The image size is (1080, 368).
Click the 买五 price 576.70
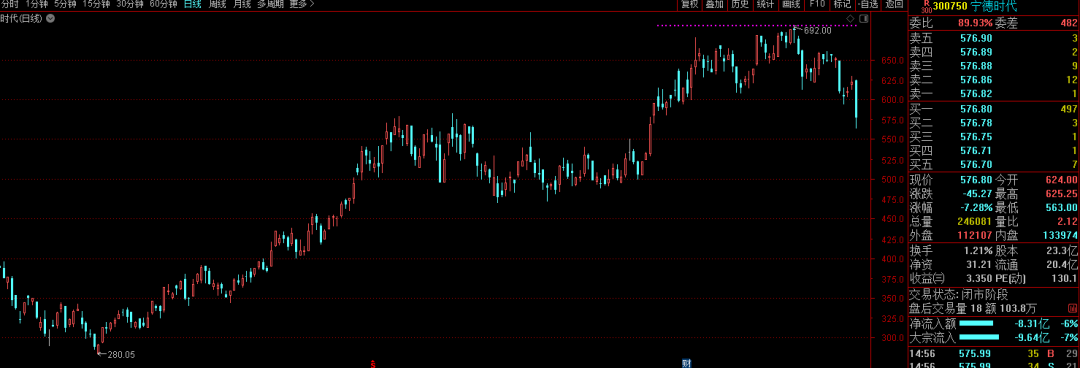tap(976, 164)
